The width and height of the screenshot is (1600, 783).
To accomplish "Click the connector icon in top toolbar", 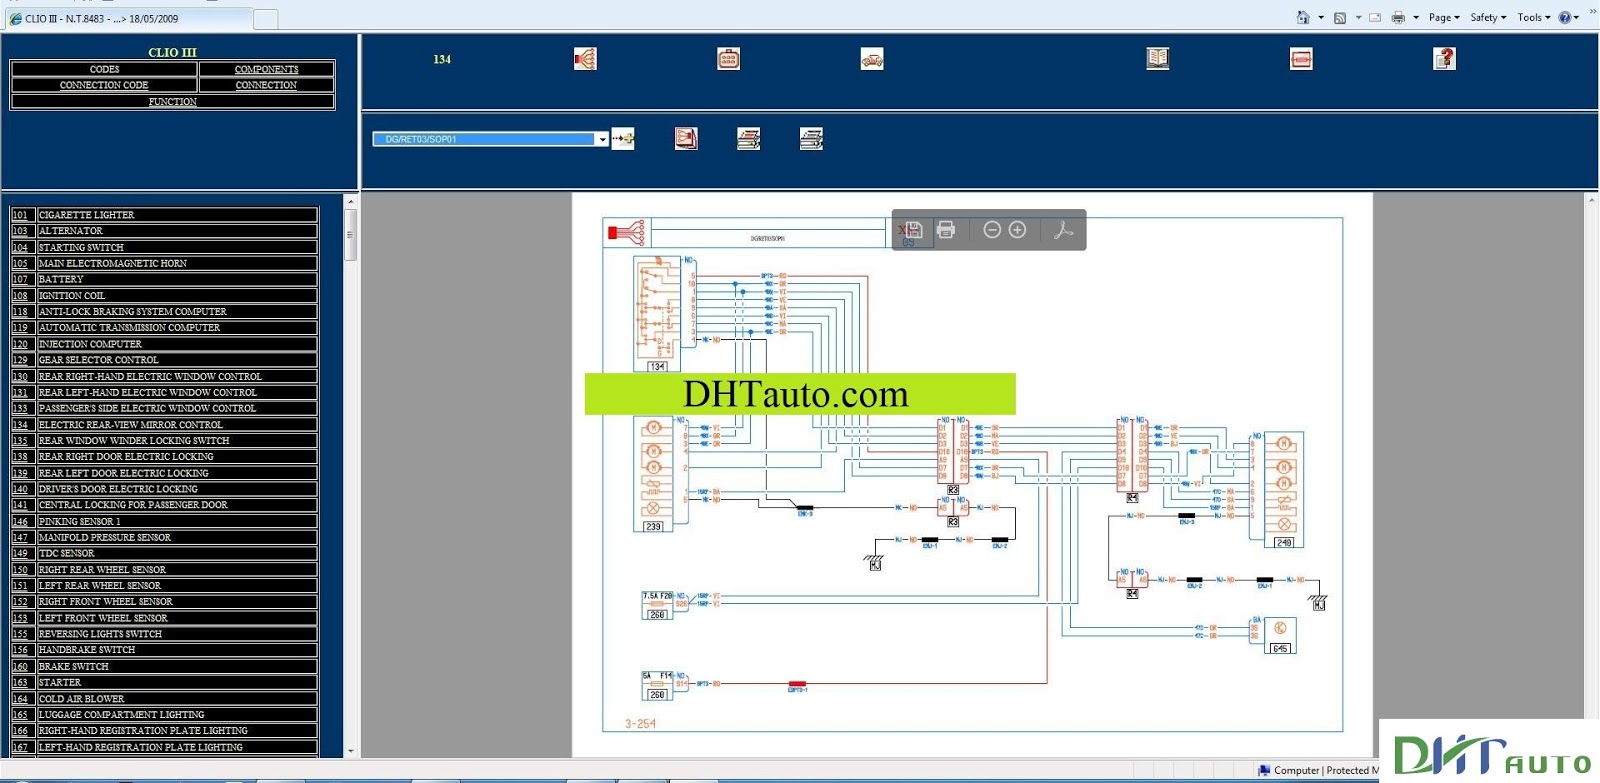I will pos(729,59).
